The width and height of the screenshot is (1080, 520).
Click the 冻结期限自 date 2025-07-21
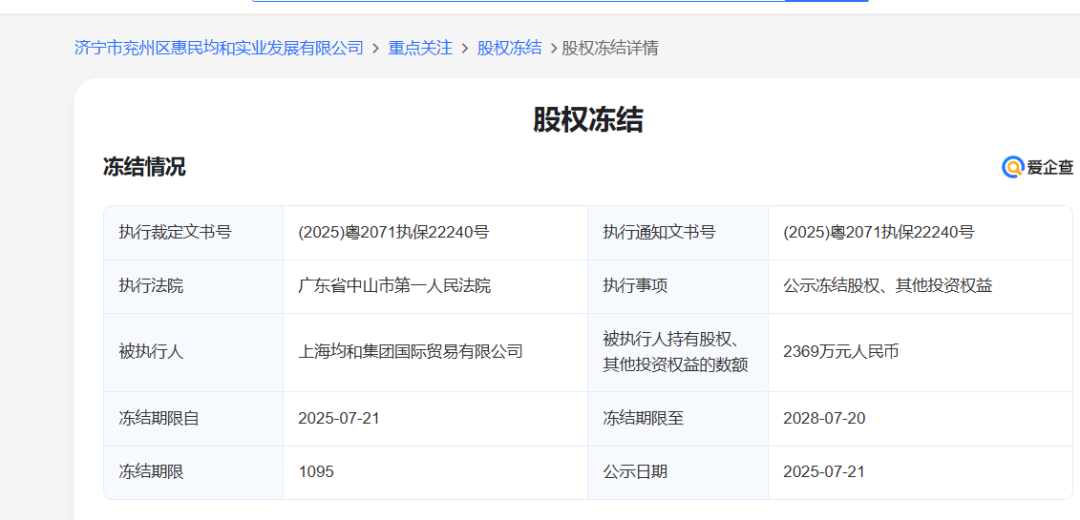pos(339,418)
